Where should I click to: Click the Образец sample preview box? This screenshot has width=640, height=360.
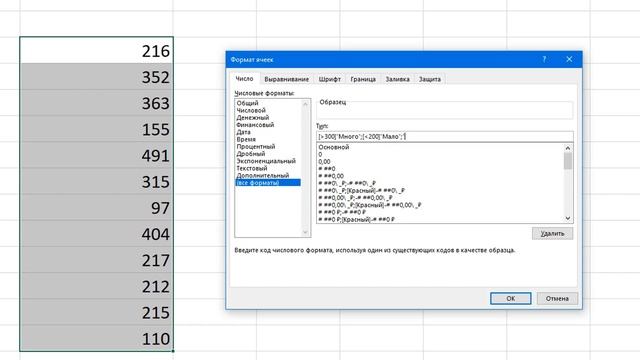click(444, 110)
